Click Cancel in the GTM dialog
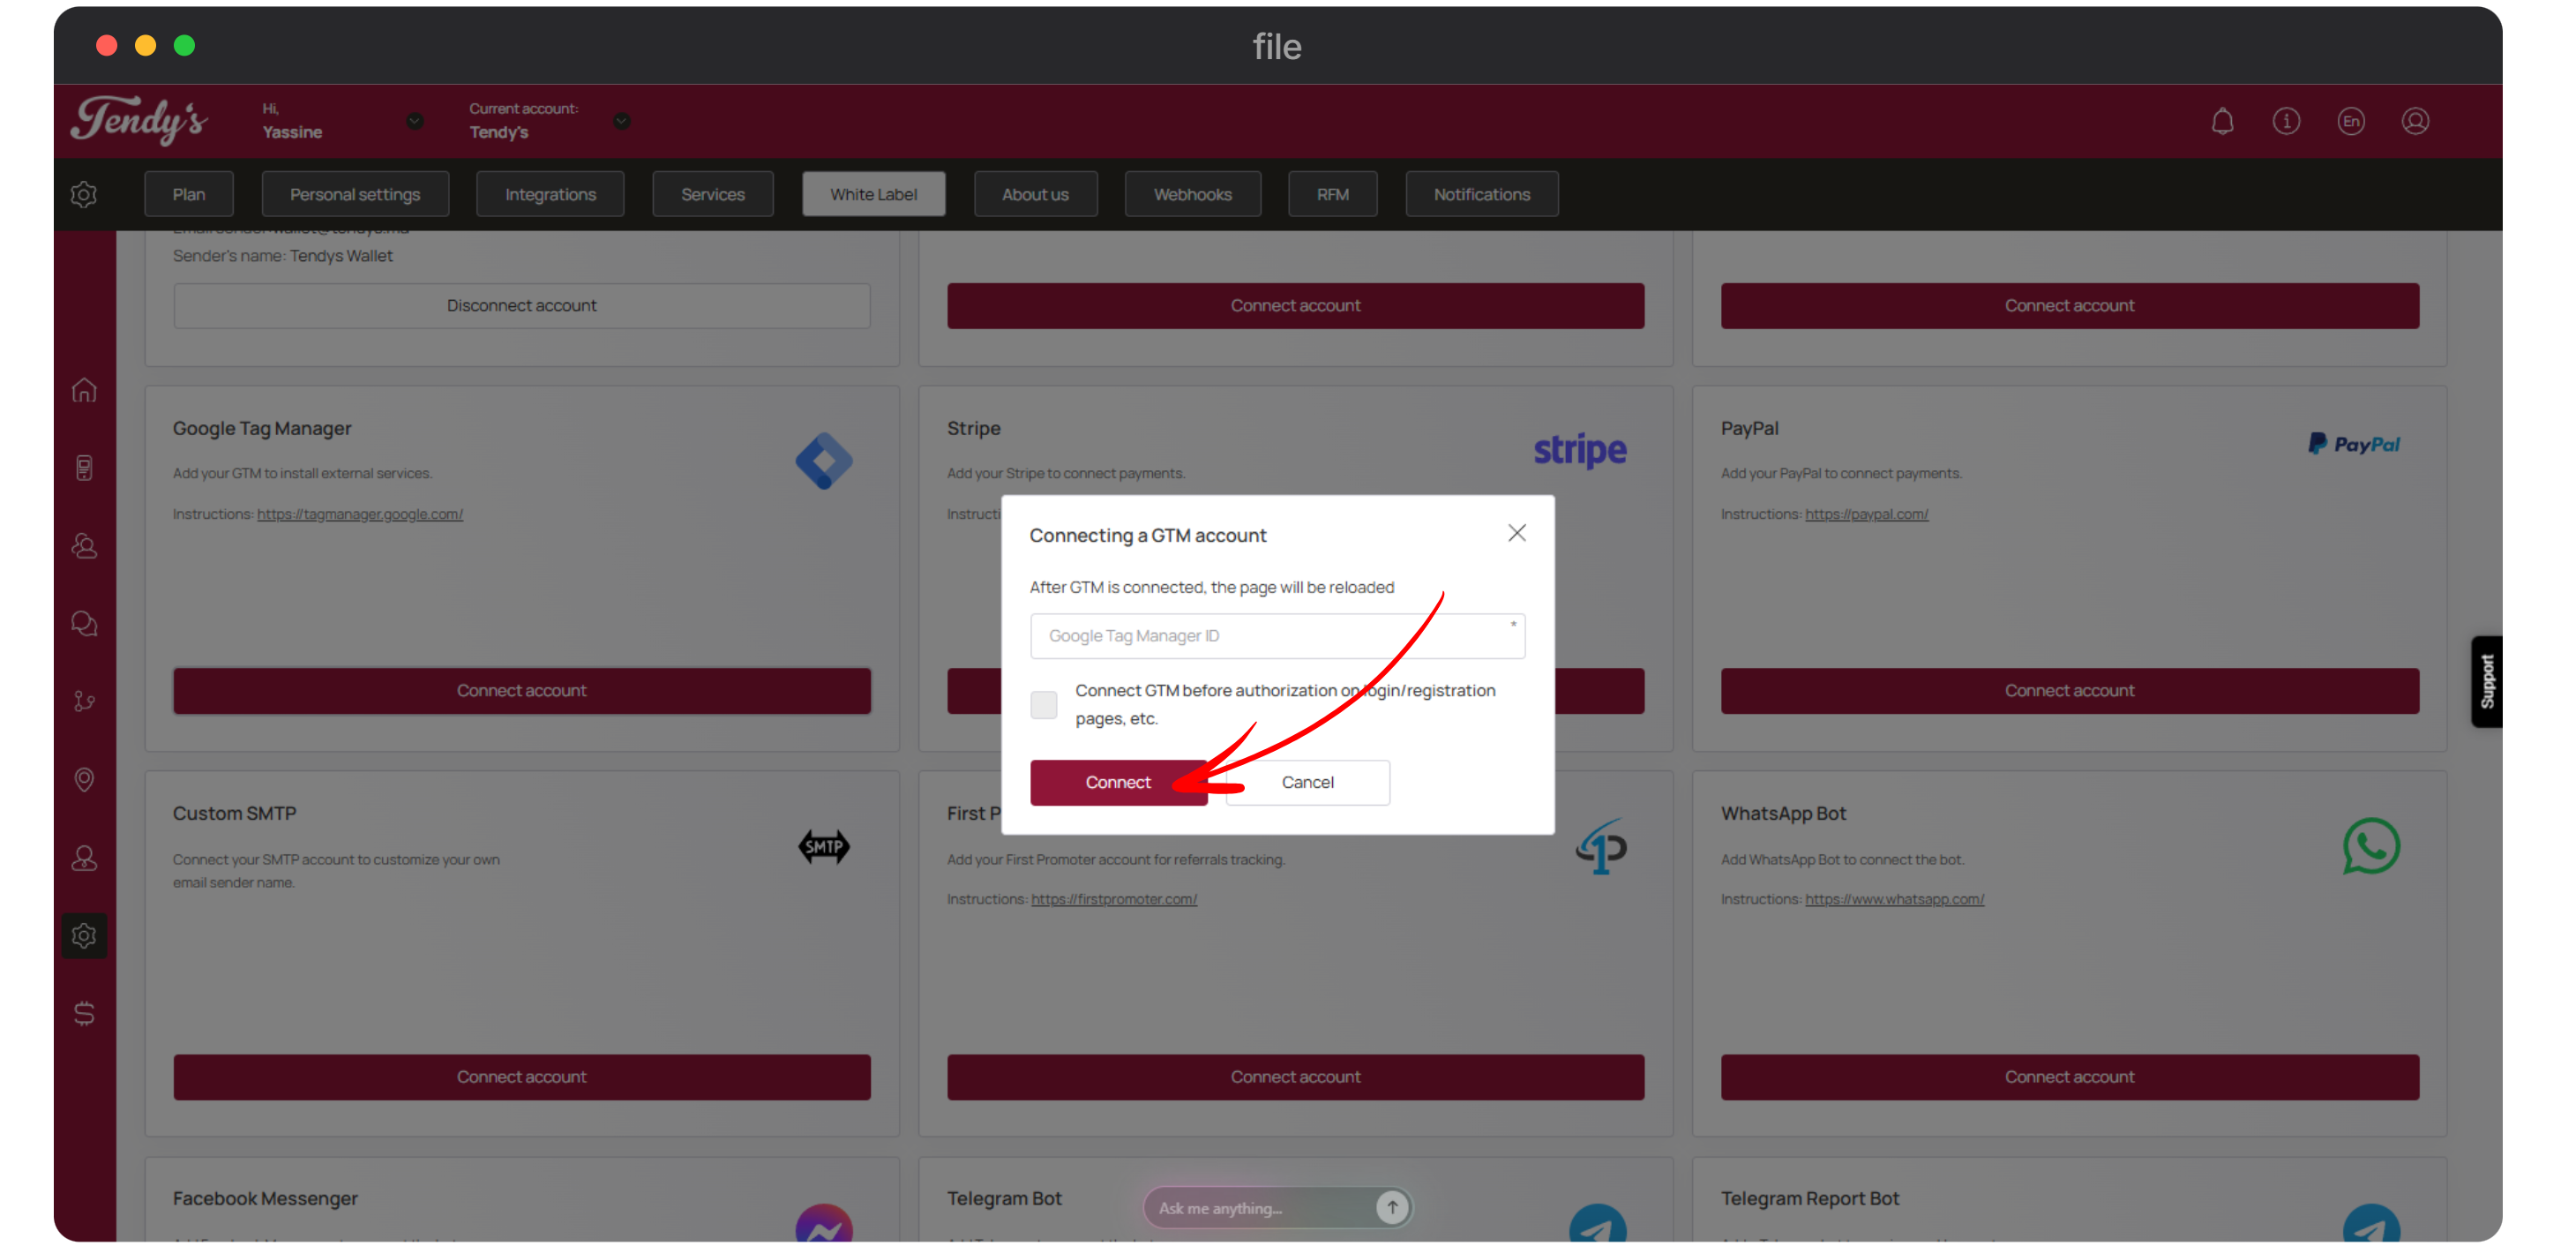Viewport: 2576px width, 1253px height. [x=1307, y=782]
